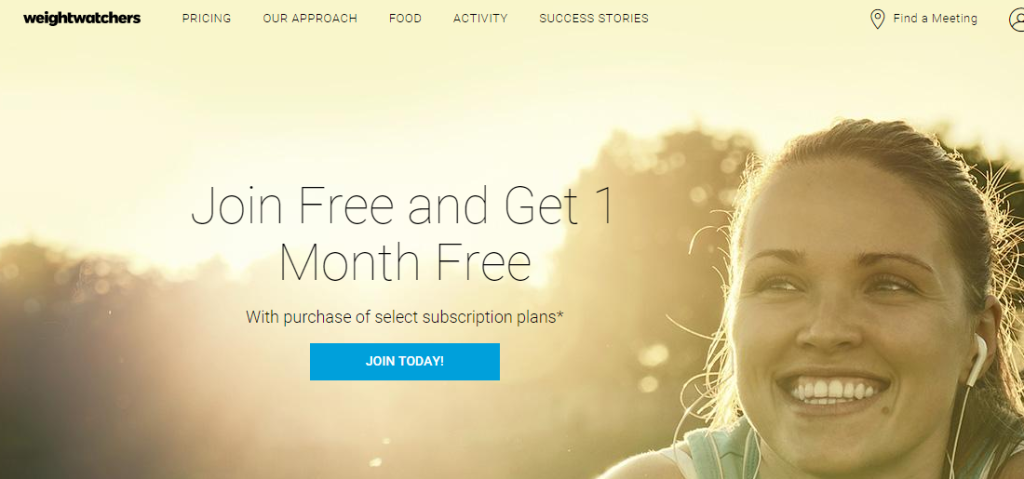Viewport: 1024px width, 479px height.
Task: Open the Pricing menu item
Action: pyautogui.click(x=206, y=18)
